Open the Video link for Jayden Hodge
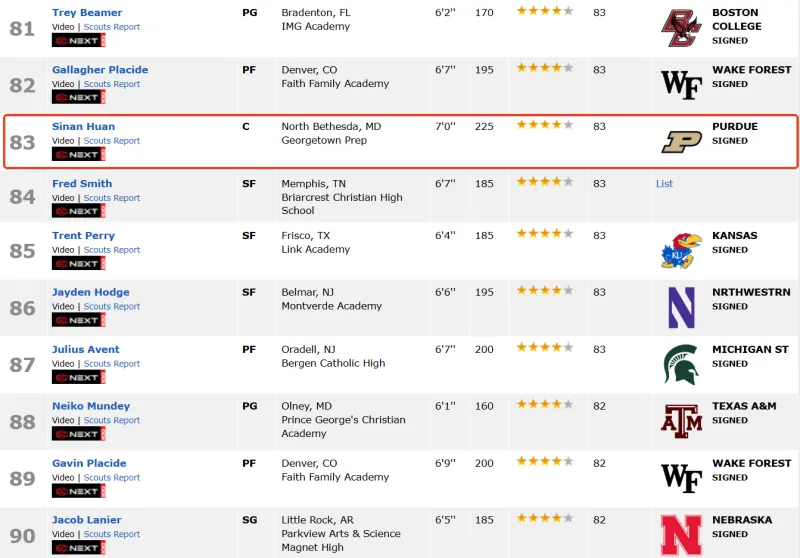 (63, 307)
